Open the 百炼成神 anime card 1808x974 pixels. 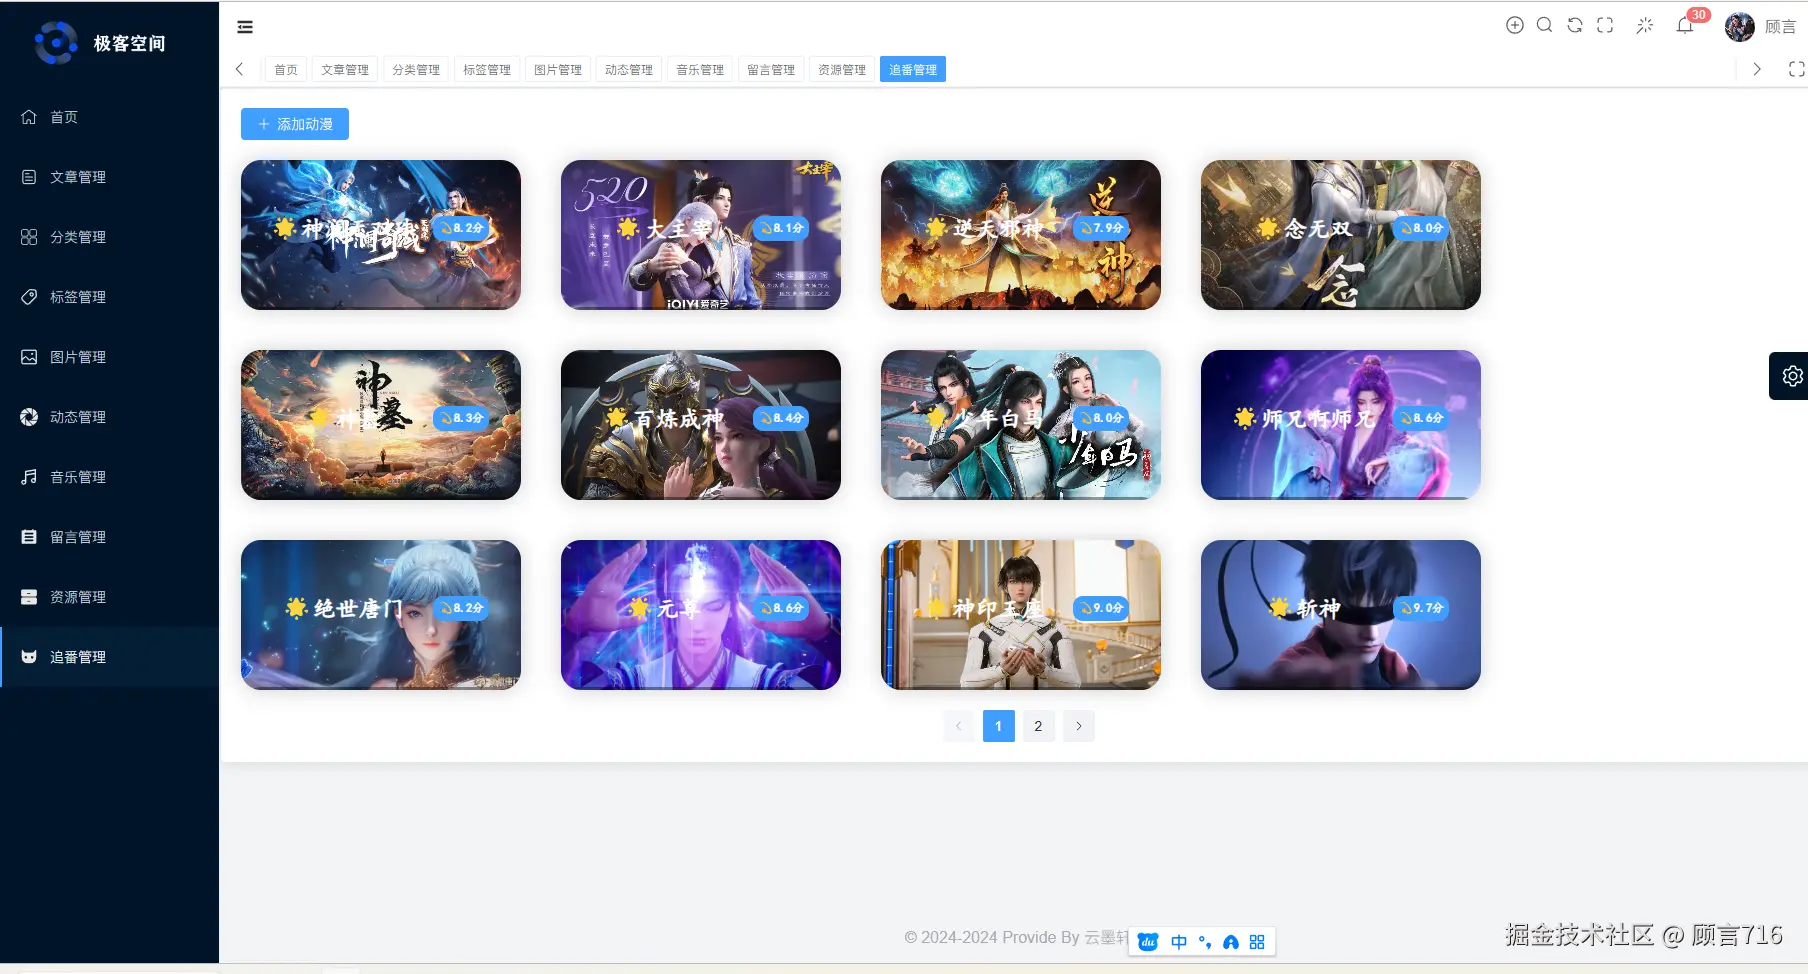[x=701, y=425]
